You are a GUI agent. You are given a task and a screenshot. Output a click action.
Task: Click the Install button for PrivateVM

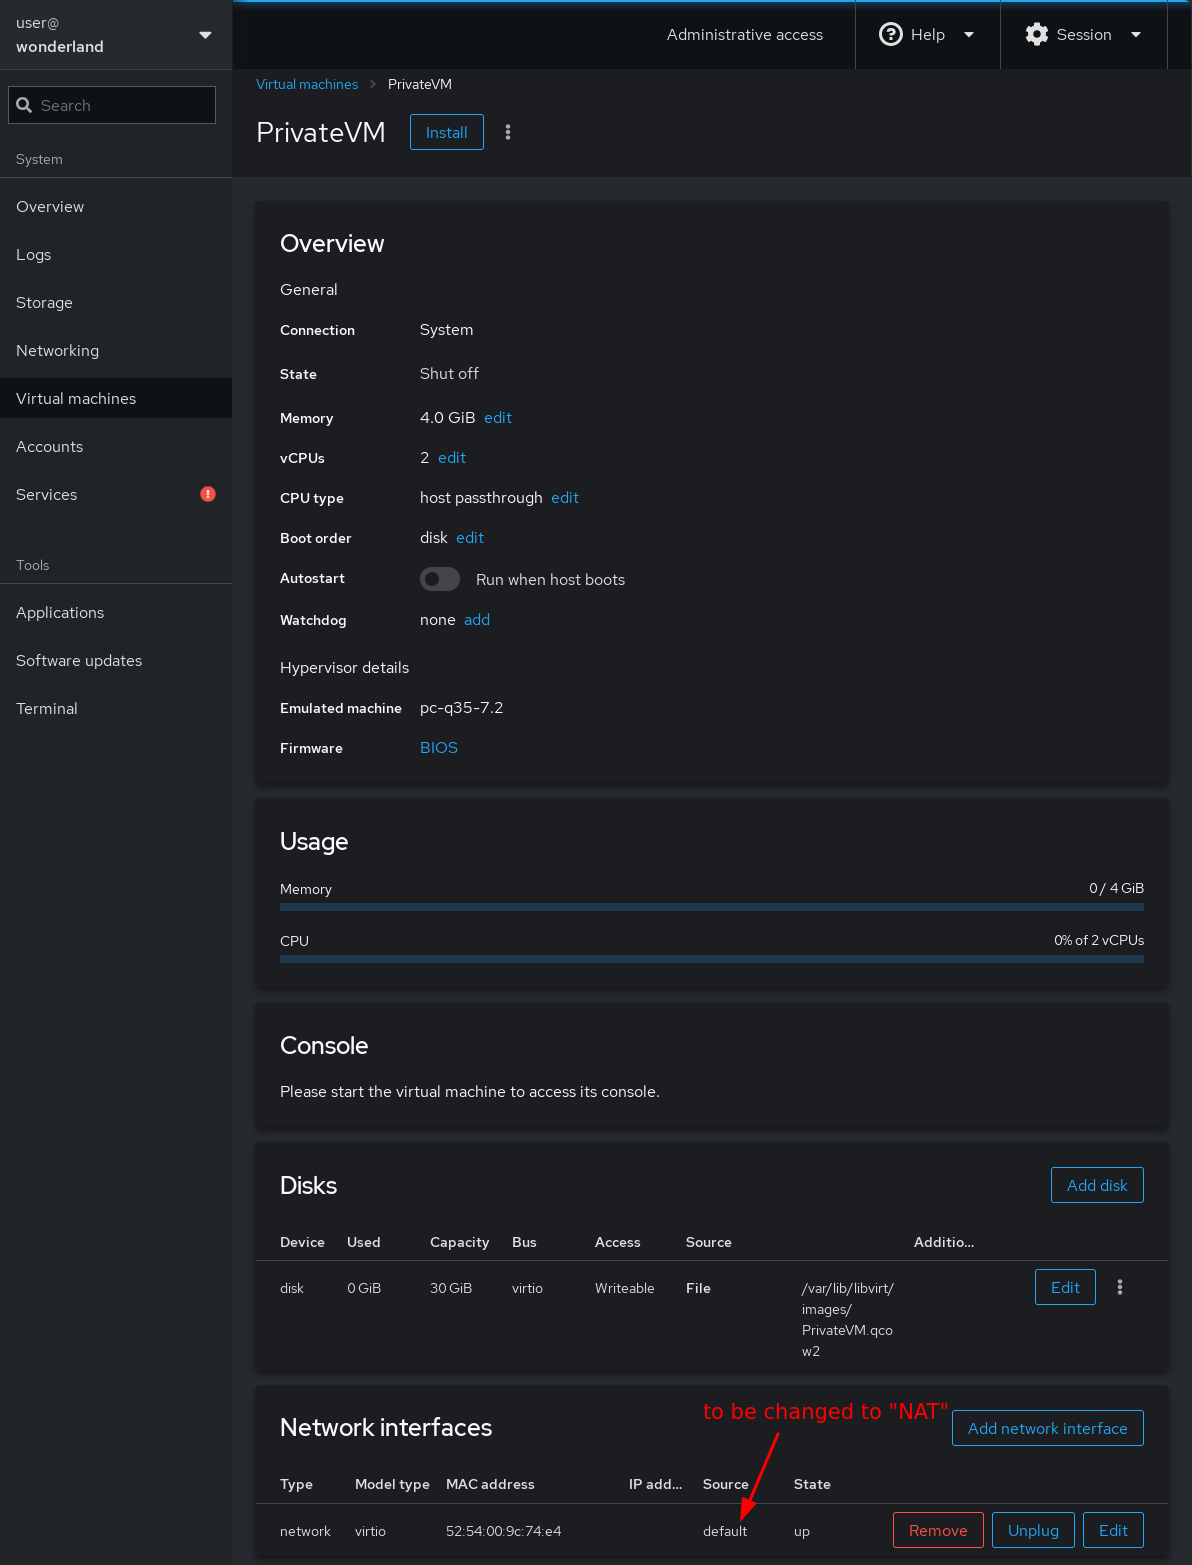[x=446, y=132]
